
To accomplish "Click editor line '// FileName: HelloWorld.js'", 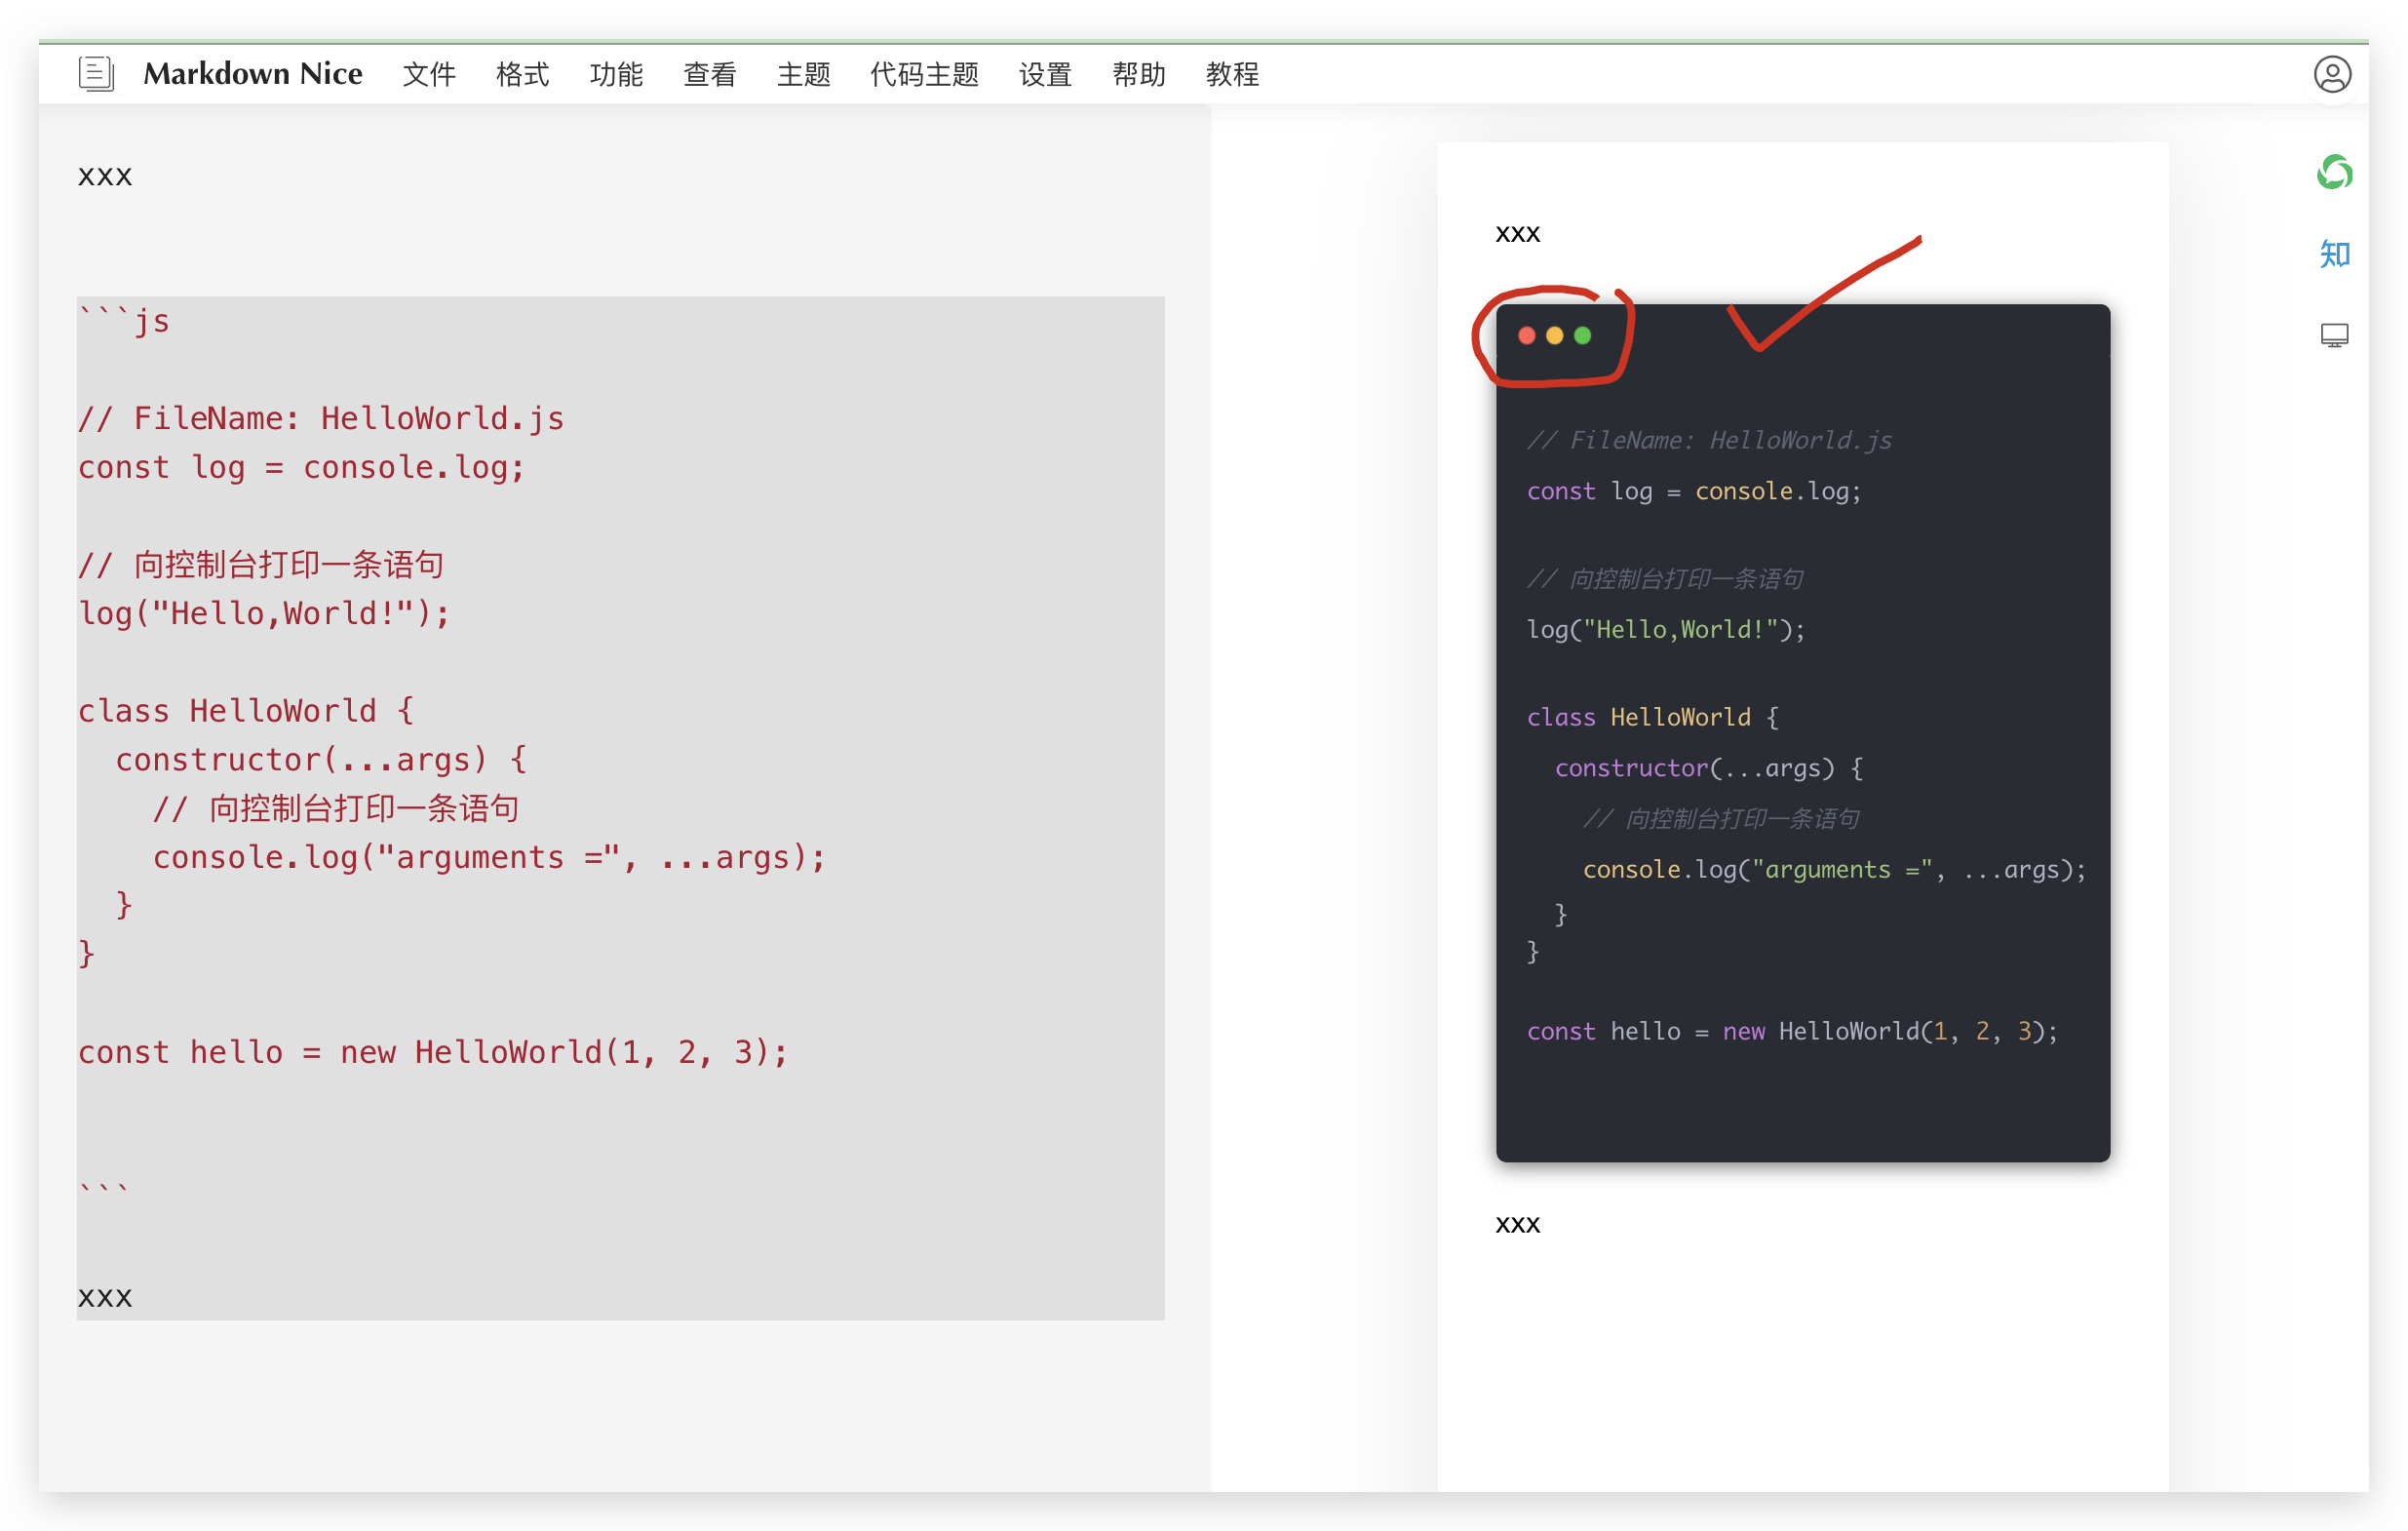I will pos(321,418).
